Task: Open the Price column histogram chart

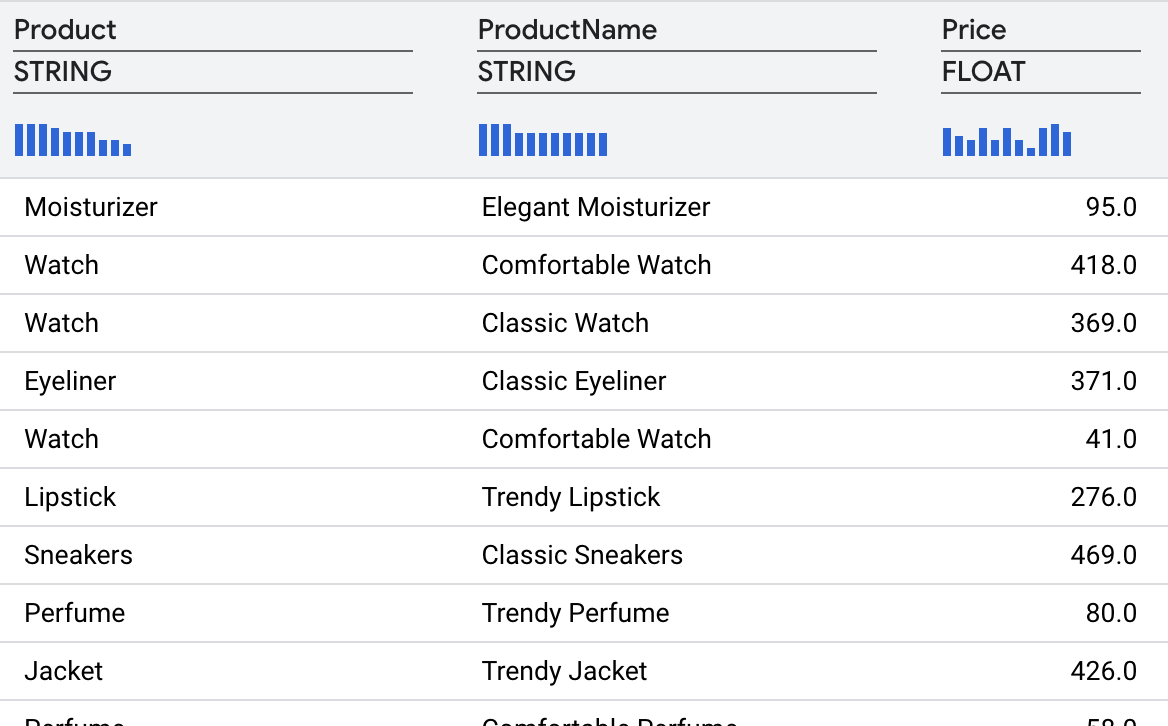Action: click(1007, 141)
